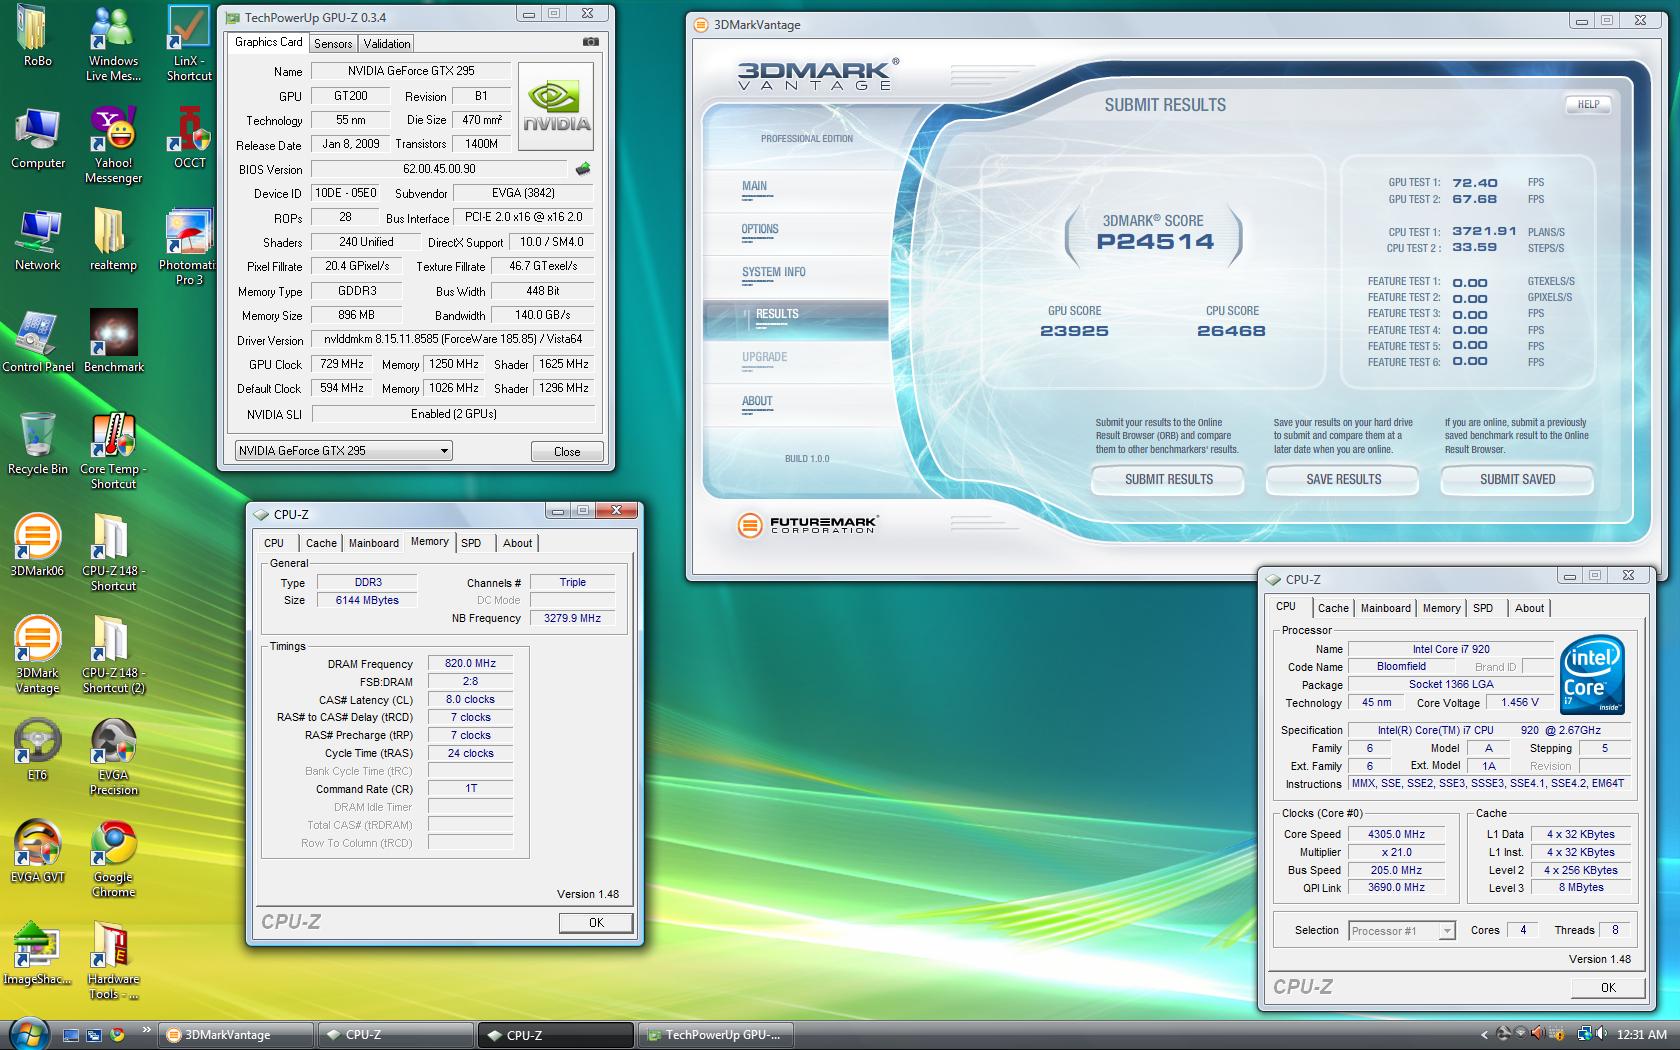Open the Hardware Tools desktop icon
Viewport: 1680px width, 1050px height.
point(113,961)
